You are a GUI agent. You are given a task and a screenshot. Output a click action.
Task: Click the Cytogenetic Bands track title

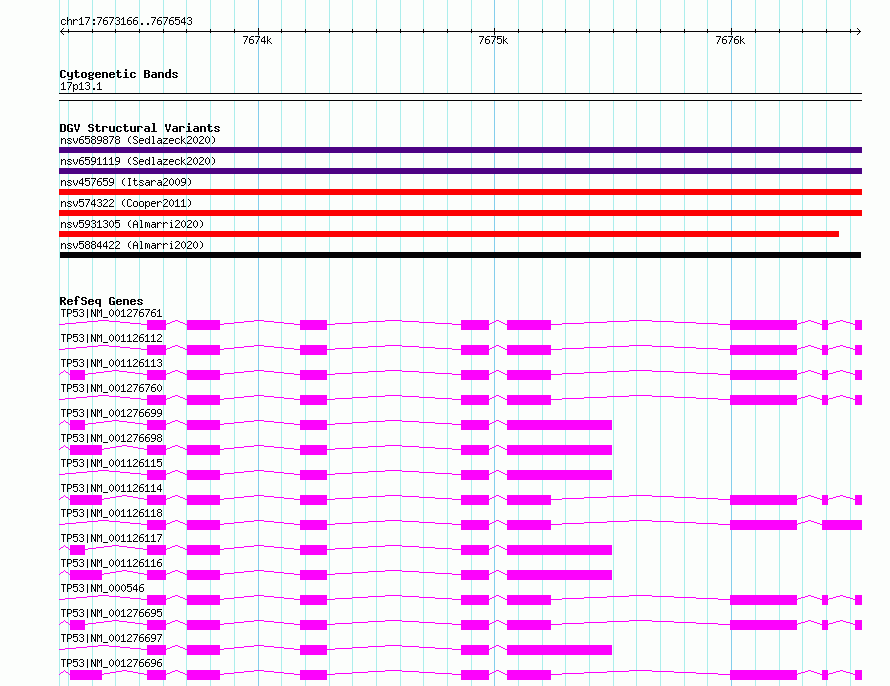[119, 74]
